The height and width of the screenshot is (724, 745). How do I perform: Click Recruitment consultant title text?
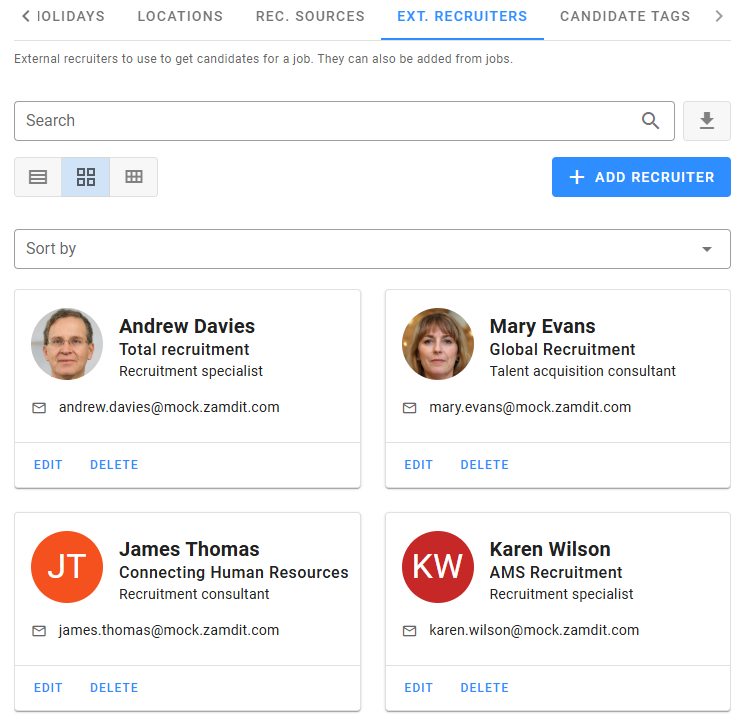coord(194,594)
